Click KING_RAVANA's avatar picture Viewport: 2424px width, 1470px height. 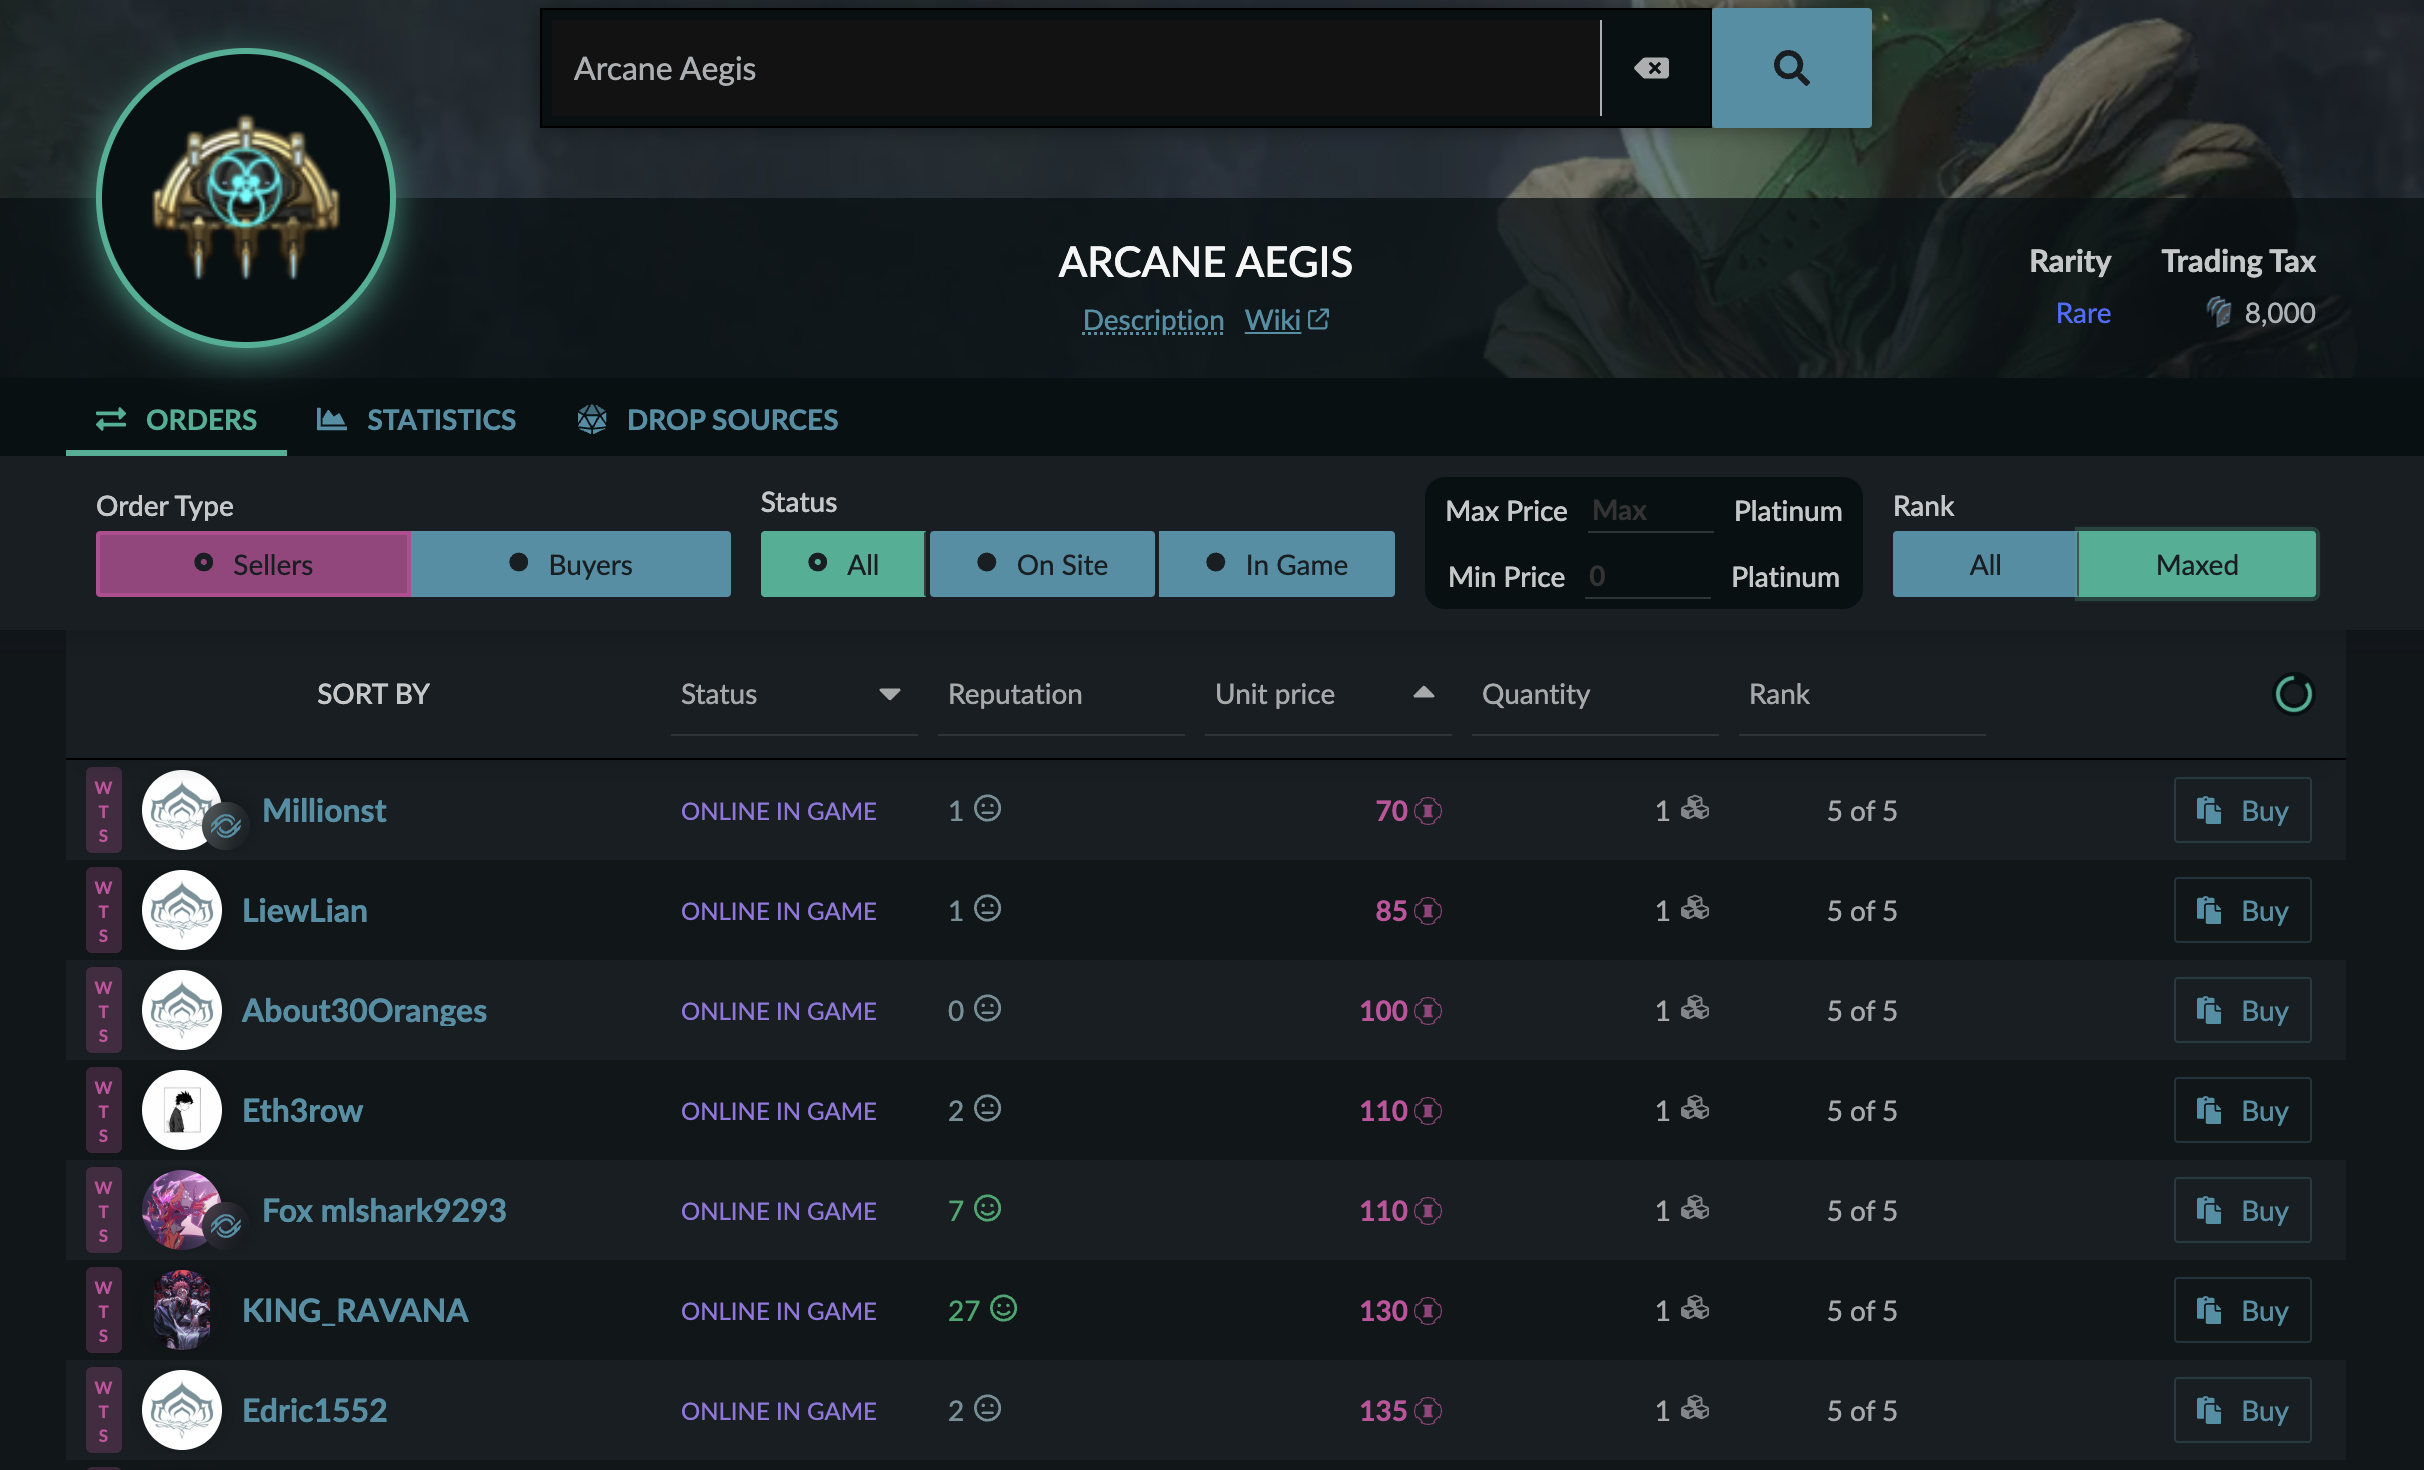point(181,1310)
